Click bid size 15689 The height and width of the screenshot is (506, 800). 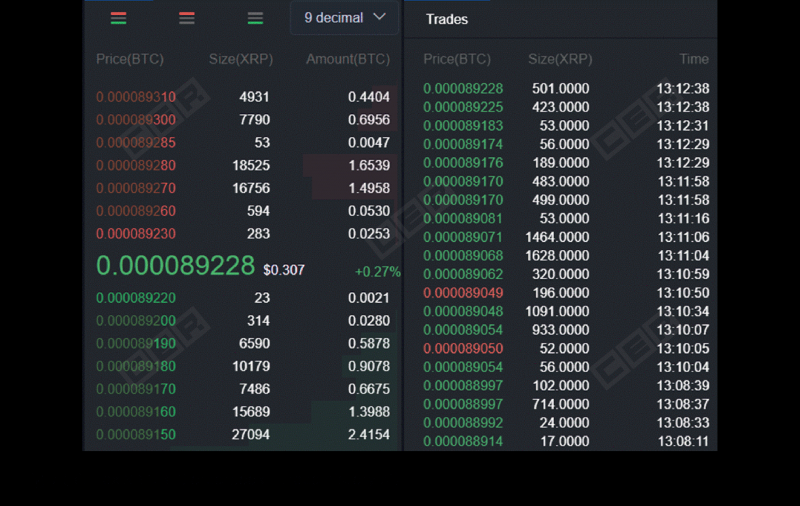pyautogui.click(x=251, y=412)
